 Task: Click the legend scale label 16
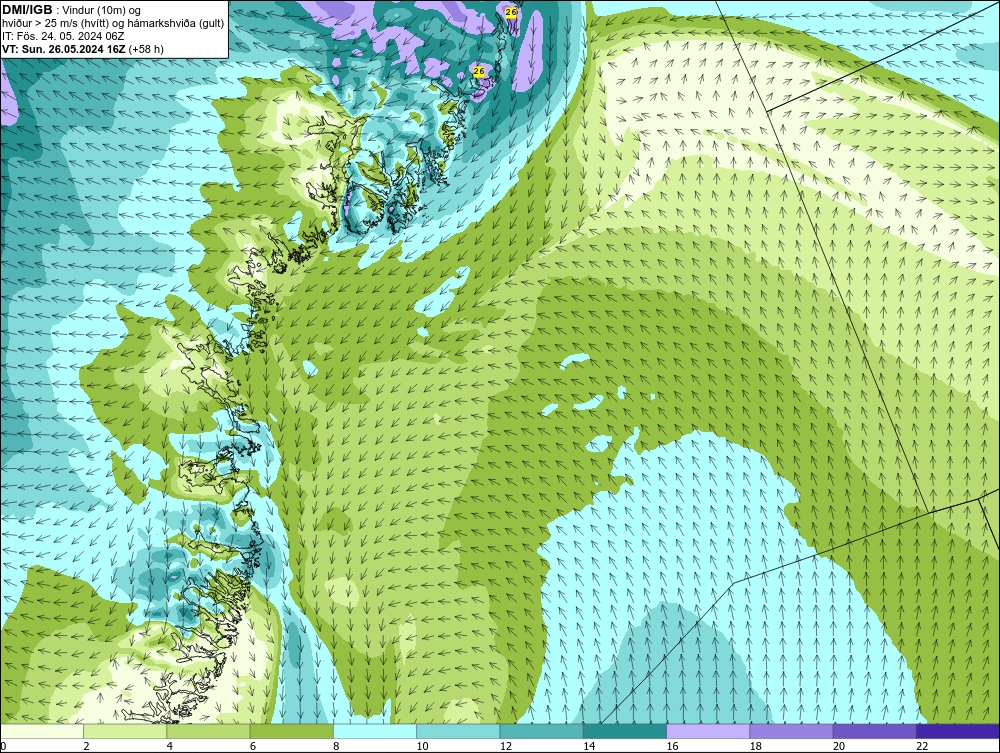coord(672,746)
